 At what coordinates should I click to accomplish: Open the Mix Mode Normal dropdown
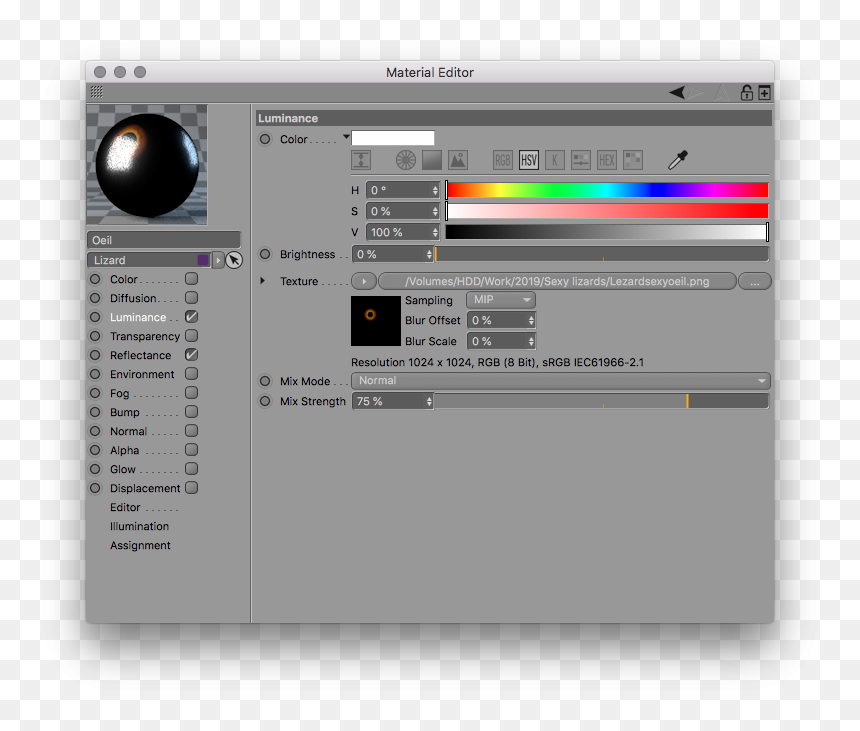click(561, 381)
